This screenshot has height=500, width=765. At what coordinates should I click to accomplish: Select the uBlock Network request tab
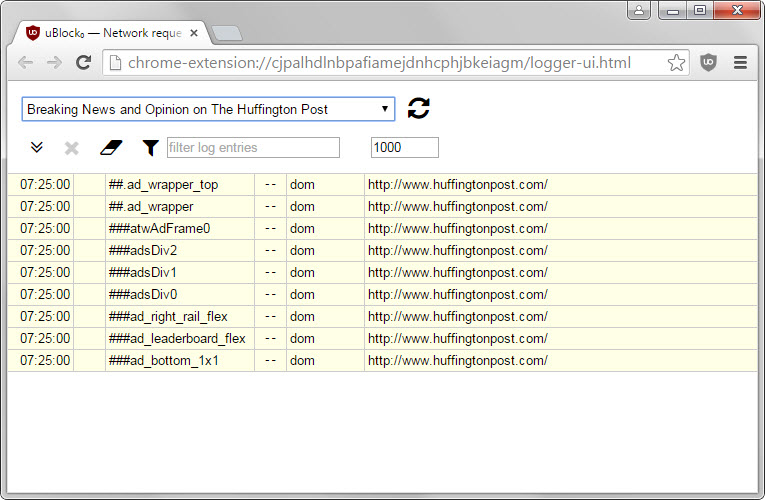[x=112, y=33]
